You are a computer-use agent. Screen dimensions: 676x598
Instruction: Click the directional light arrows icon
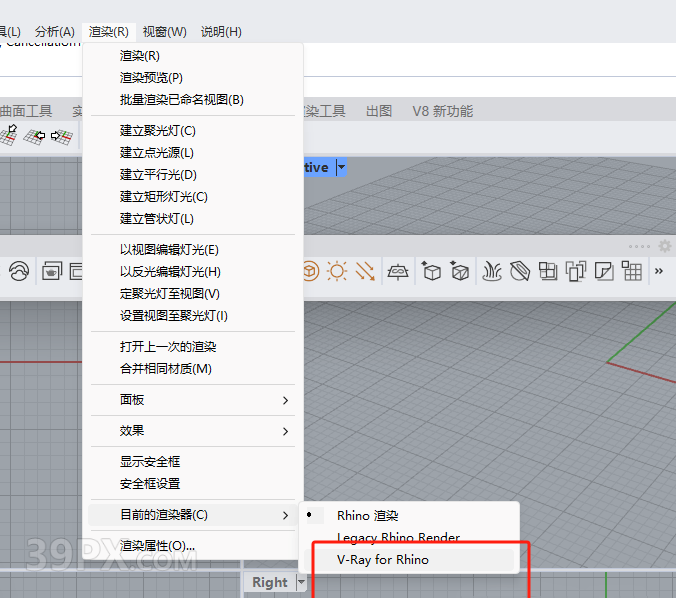[x=365, y=270]
